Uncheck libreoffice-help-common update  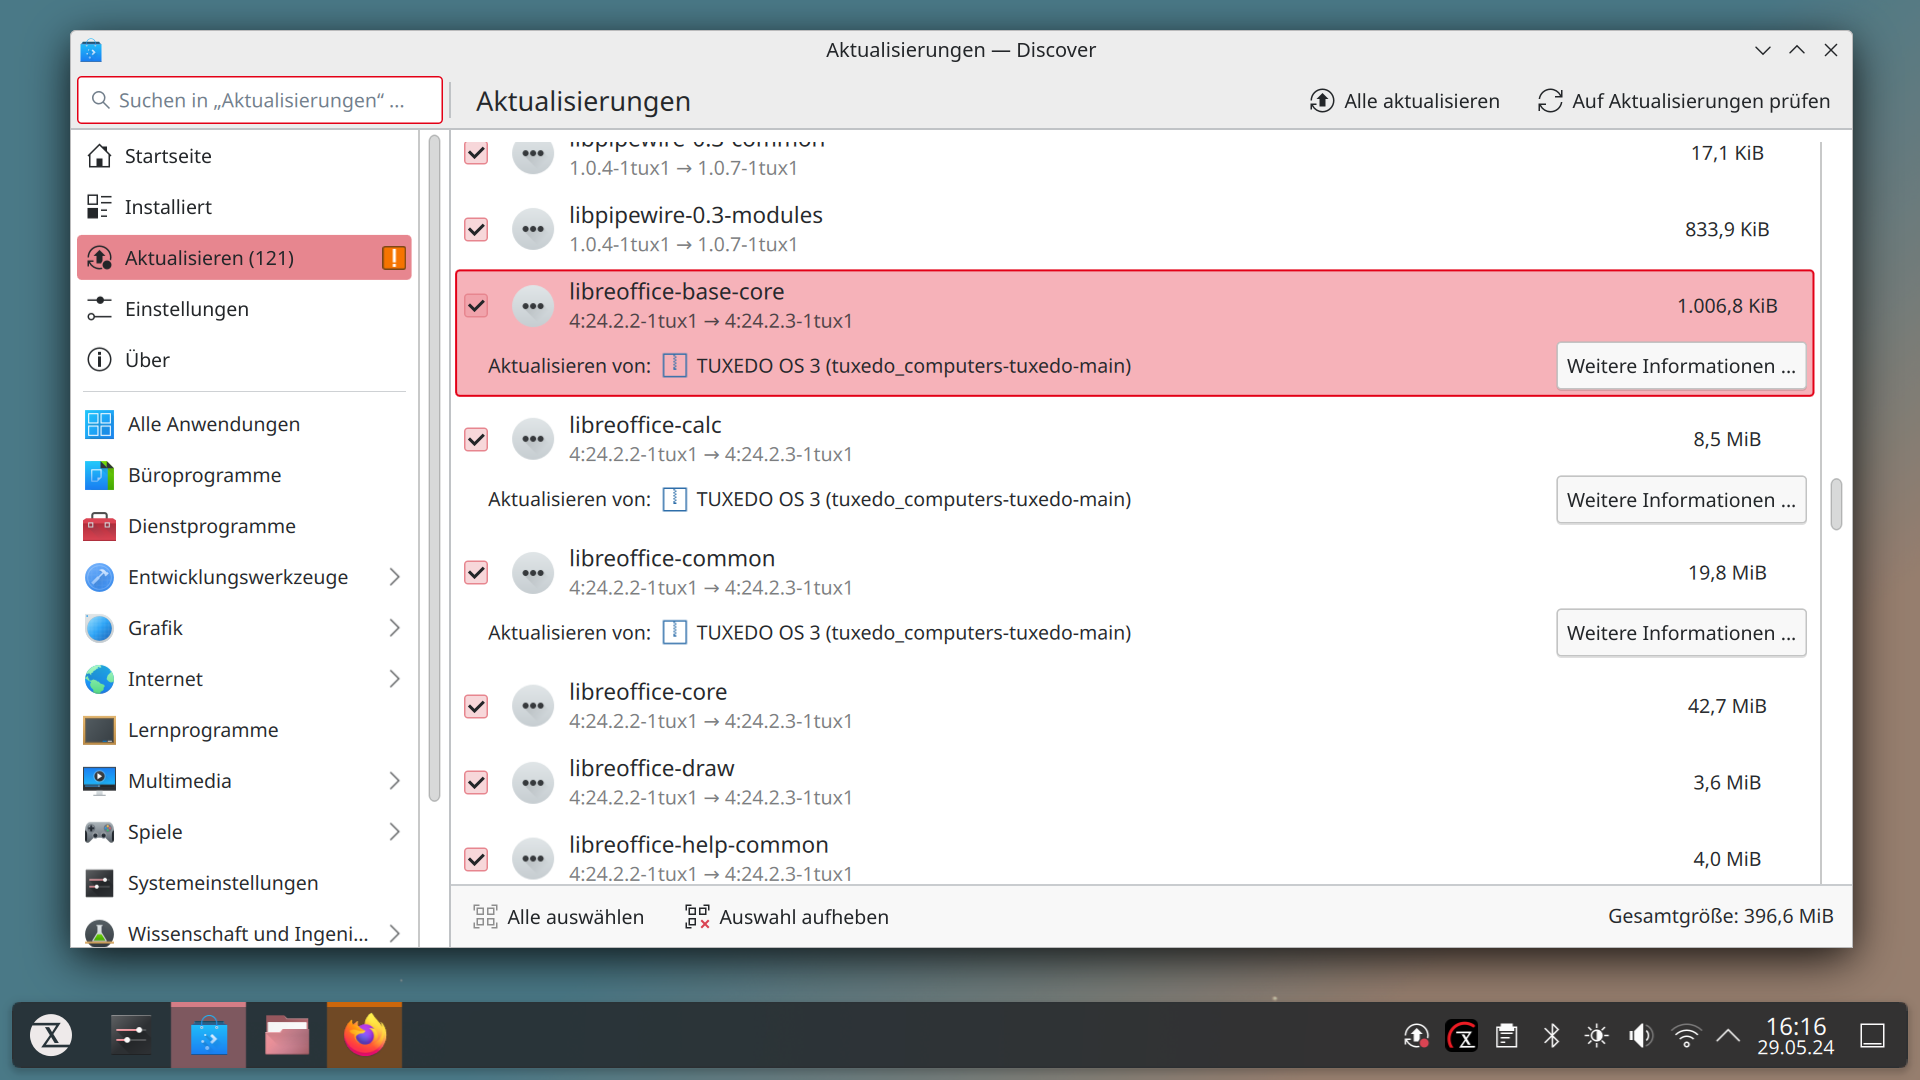point(476,859)
